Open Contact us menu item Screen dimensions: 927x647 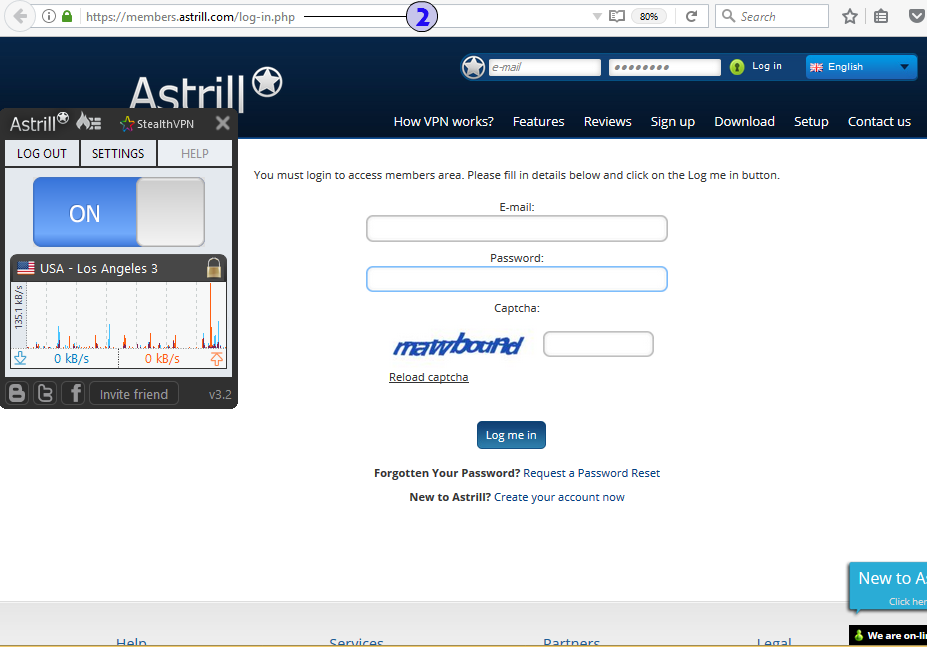(x=879, y=122)
